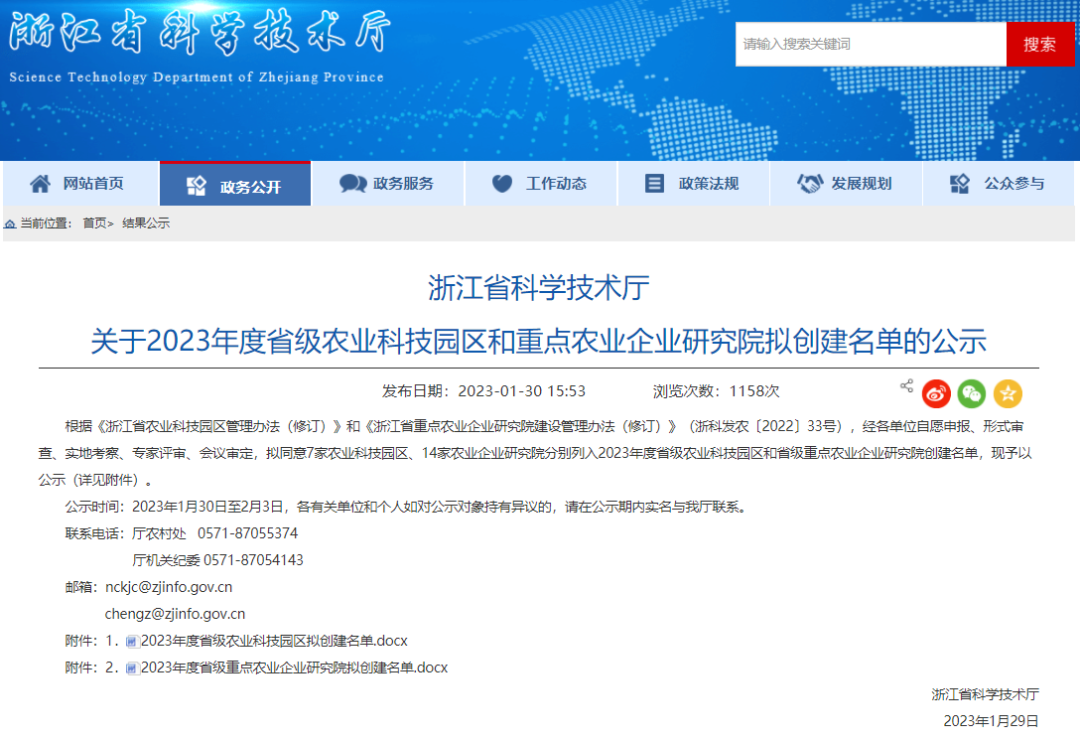Click the small gray share icon
The height and width of the screenshot is (742, 1080).
[x=906, y=386]
